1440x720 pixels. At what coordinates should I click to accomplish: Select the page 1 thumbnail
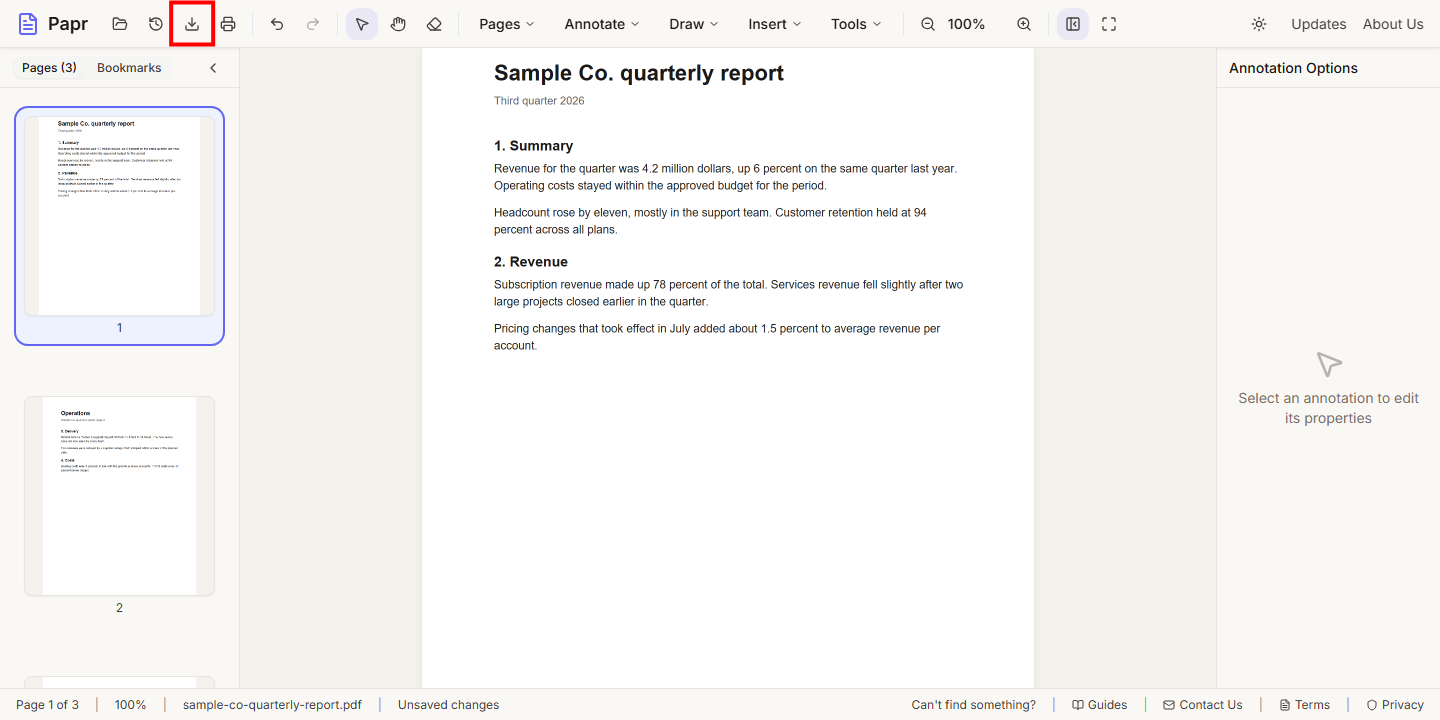point(119,226)
